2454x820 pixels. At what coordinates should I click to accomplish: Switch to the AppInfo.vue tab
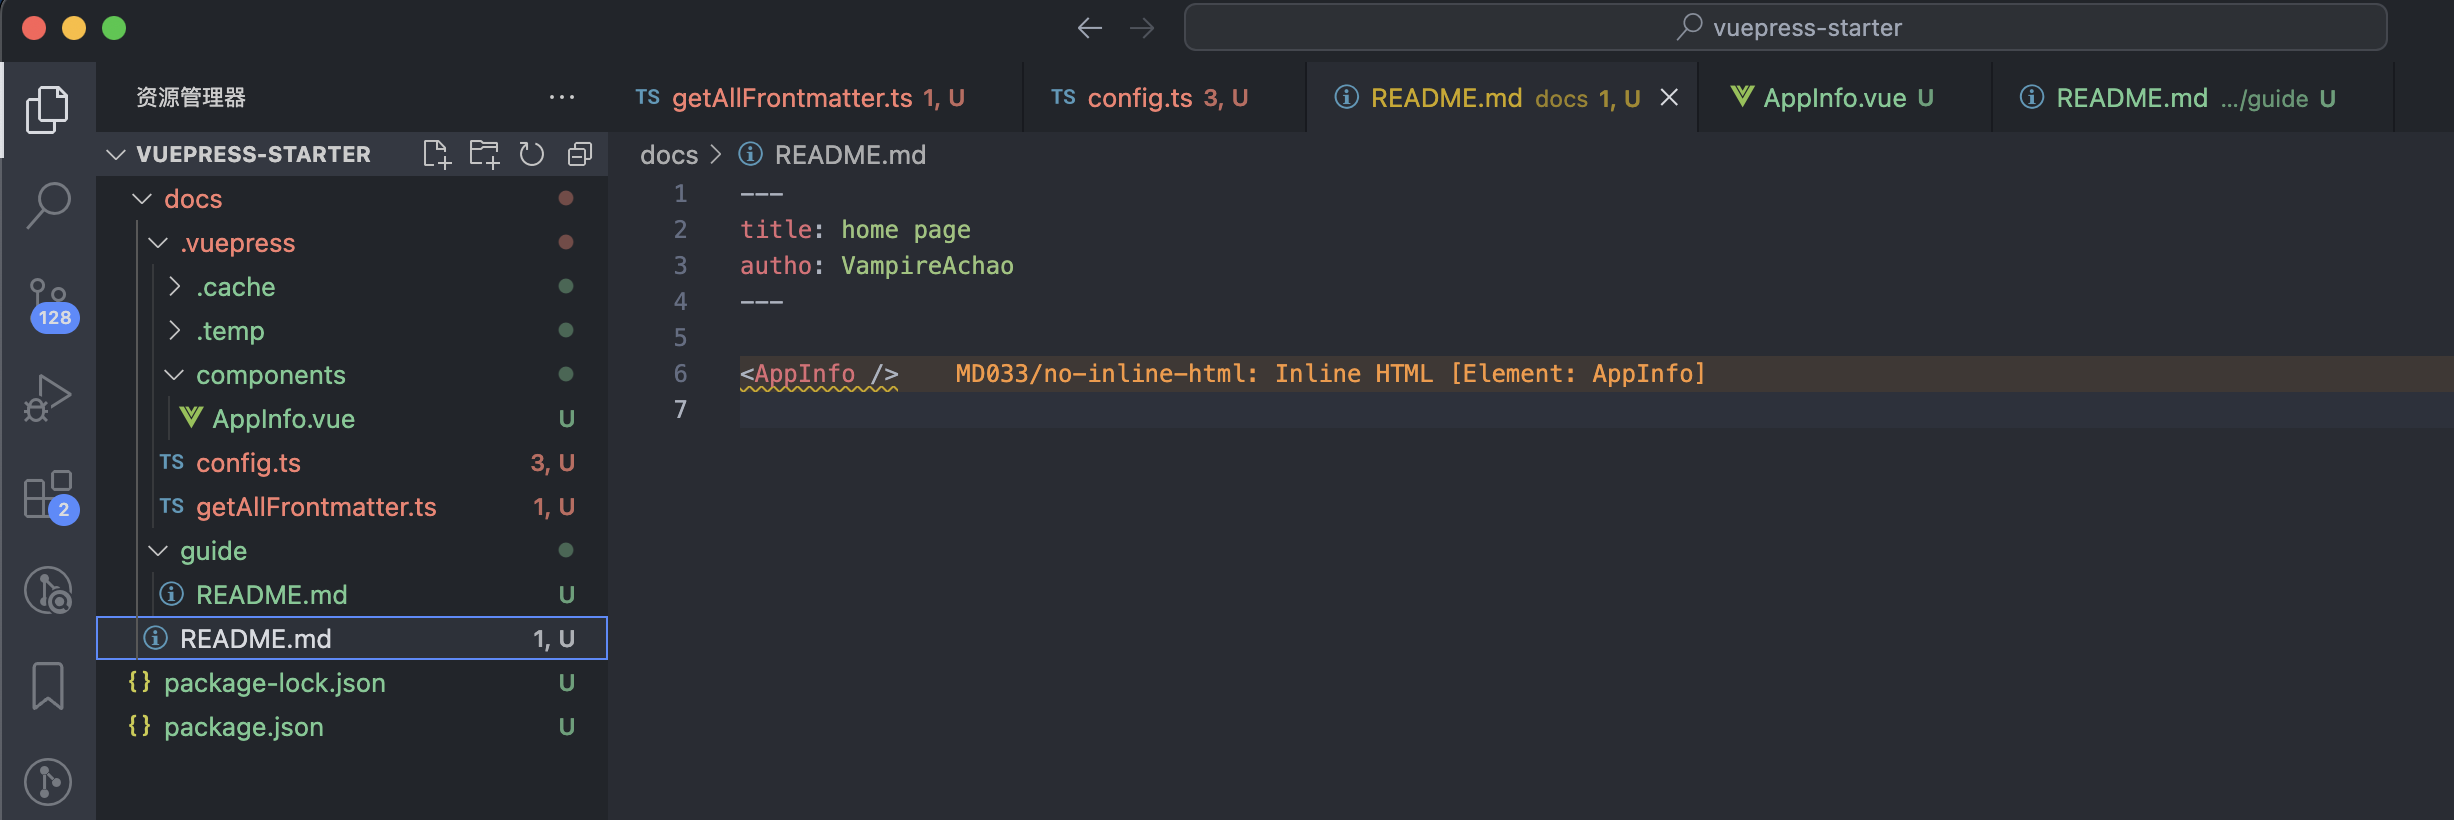tap(1833, 98)
